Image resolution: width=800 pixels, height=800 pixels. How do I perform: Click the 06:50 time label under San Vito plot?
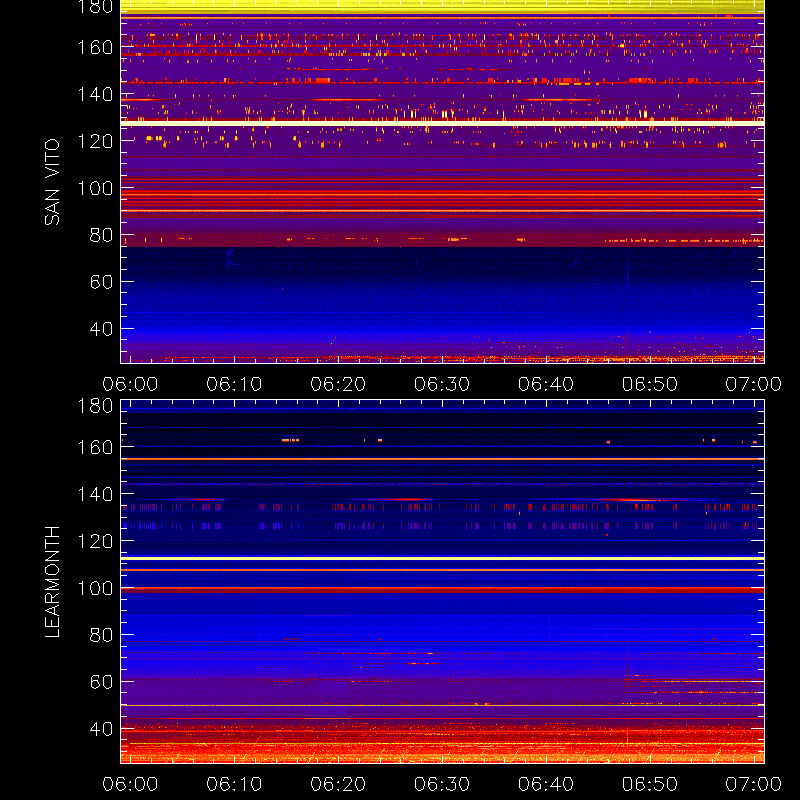pyautogui.click(x=649, y=384)
